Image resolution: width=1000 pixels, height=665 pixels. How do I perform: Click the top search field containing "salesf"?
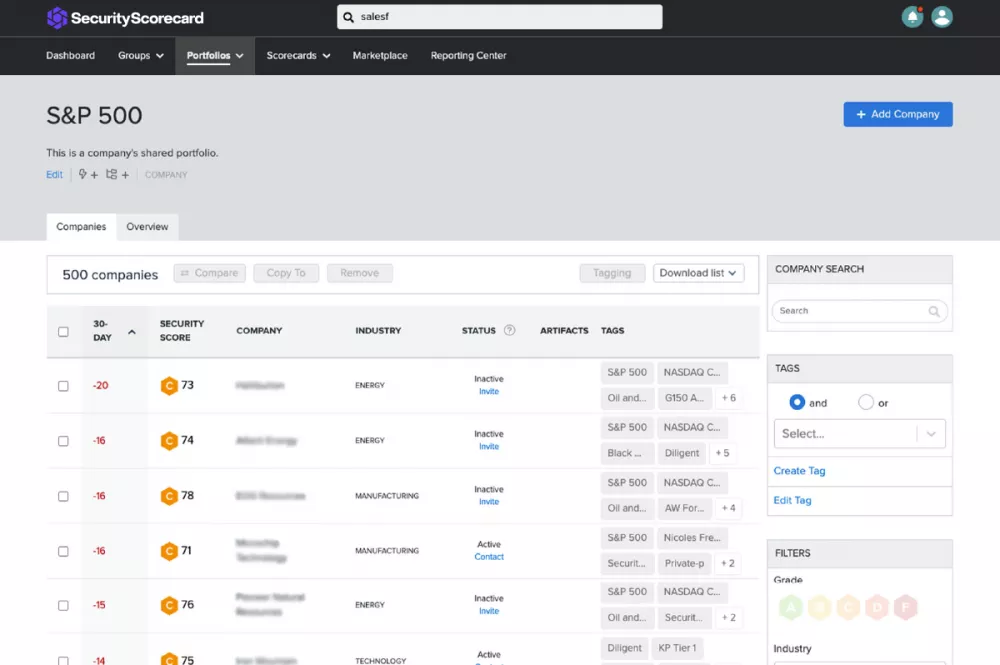pos(499,17)
